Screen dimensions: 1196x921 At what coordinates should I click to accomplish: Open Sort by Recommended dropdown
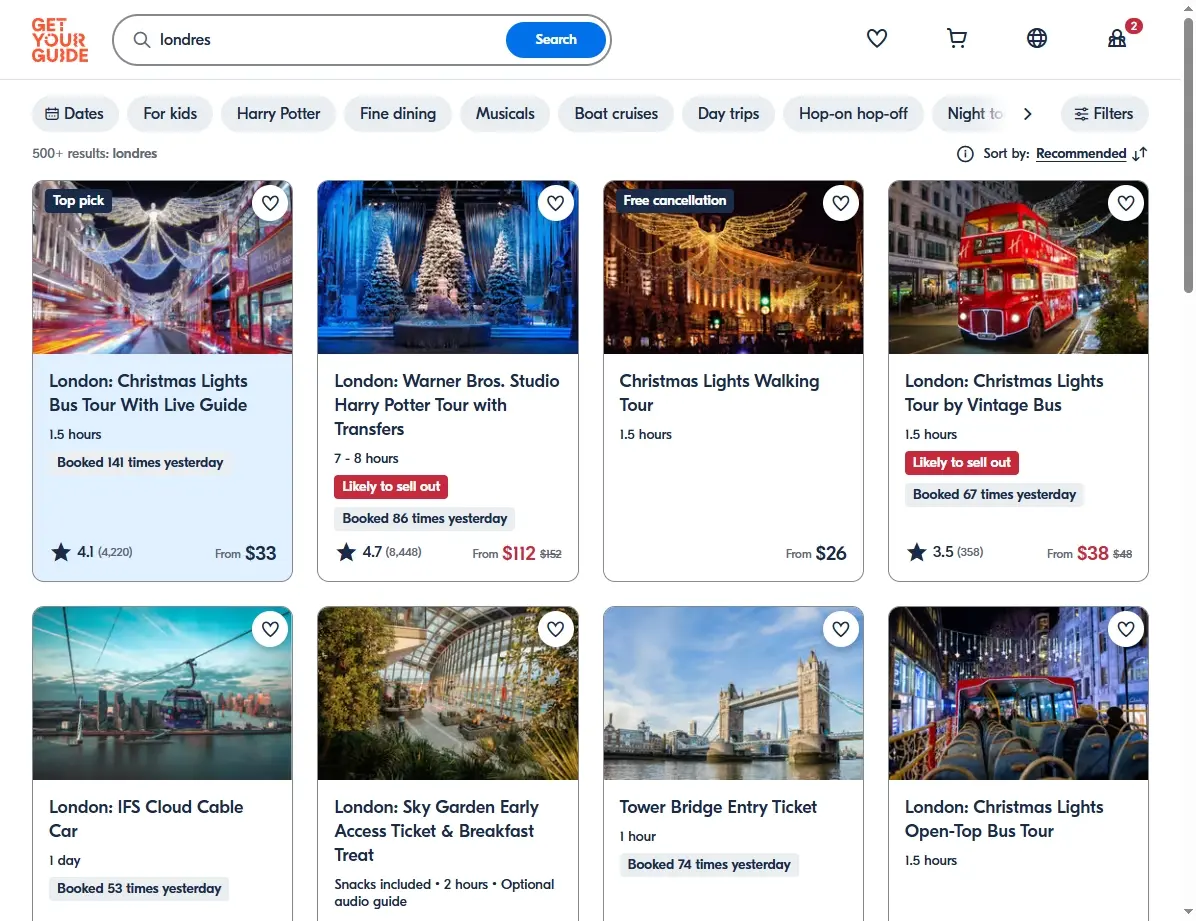click(x=1081, y=154)
